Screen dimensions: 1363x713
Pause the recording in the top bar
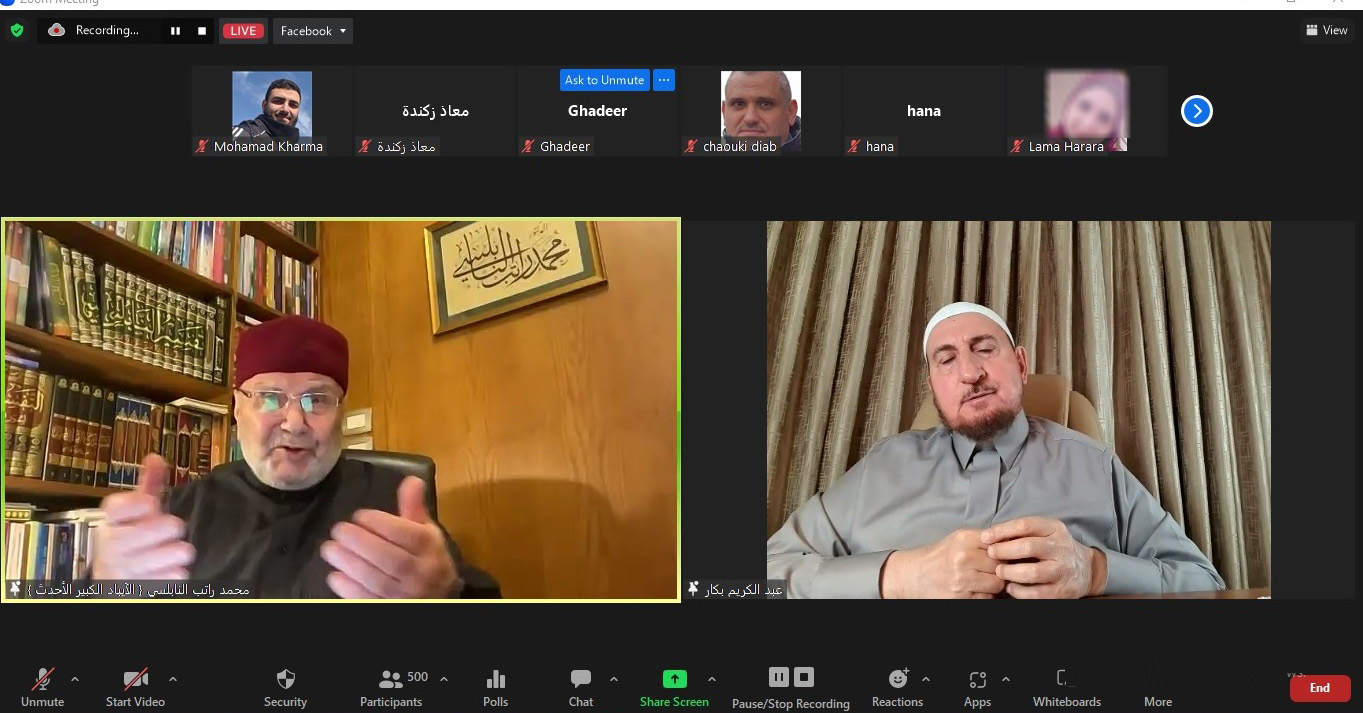175,31
